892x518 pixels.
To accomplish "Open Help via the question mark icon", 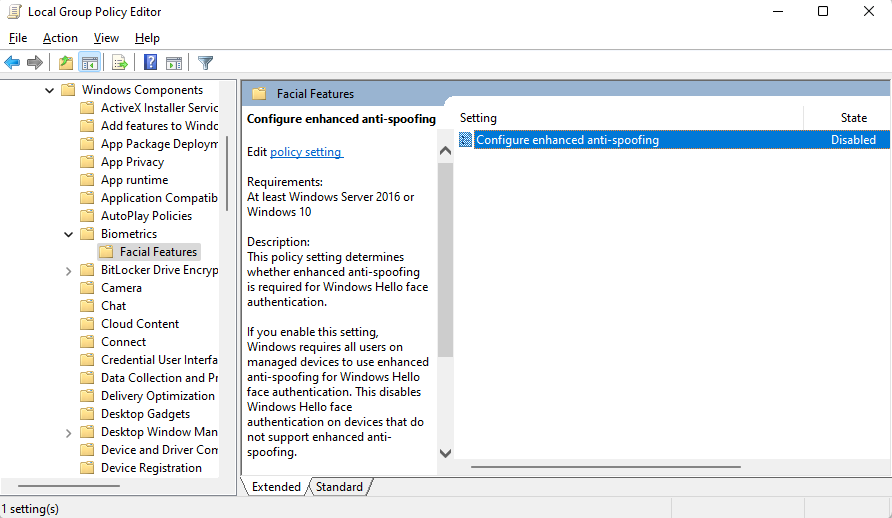I will pyautogui.click(x=150, y=62).
